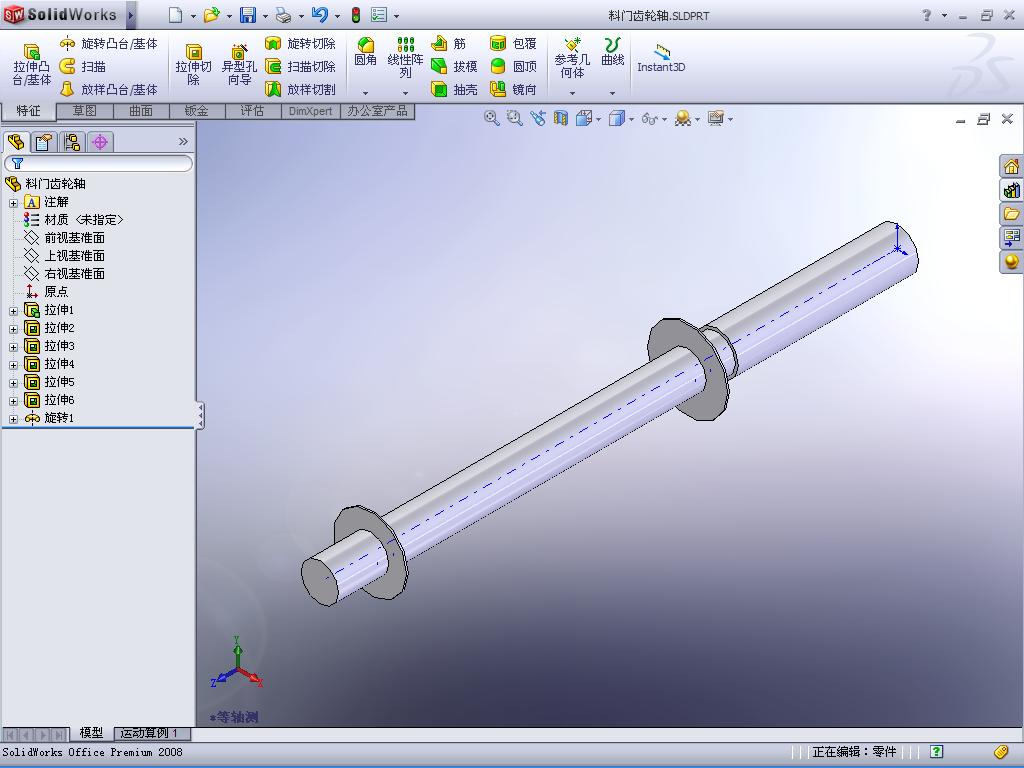Click the Fillet (圆角) tool
This screenshot has width=1024, height=768.
pyautogui.click(x=365, y=52)
